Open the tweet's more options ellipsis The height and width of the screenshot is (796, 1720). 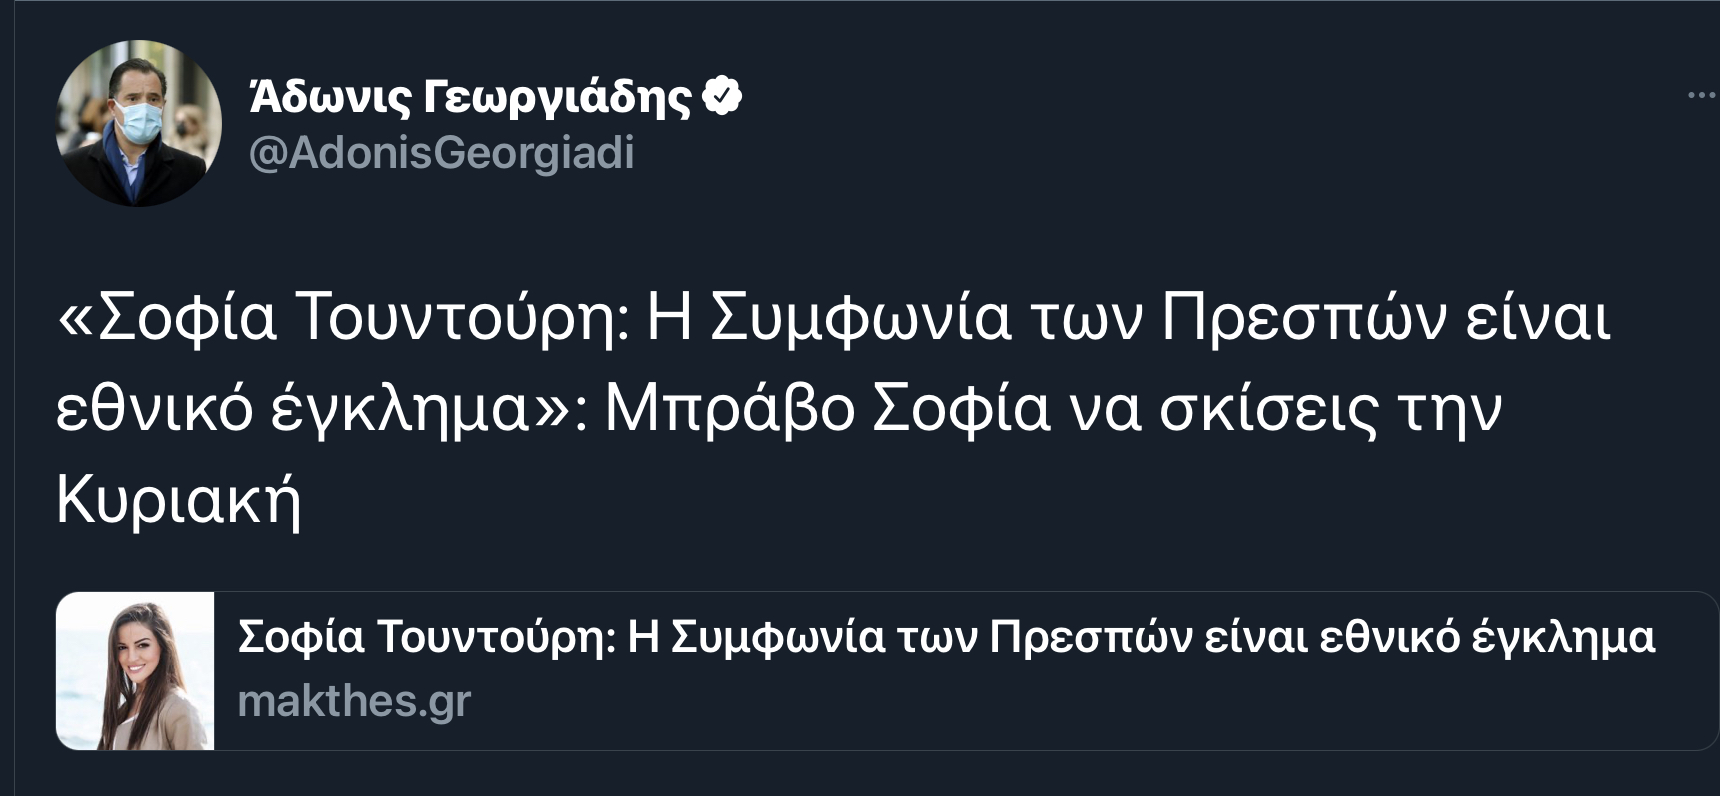(1702, 96)
